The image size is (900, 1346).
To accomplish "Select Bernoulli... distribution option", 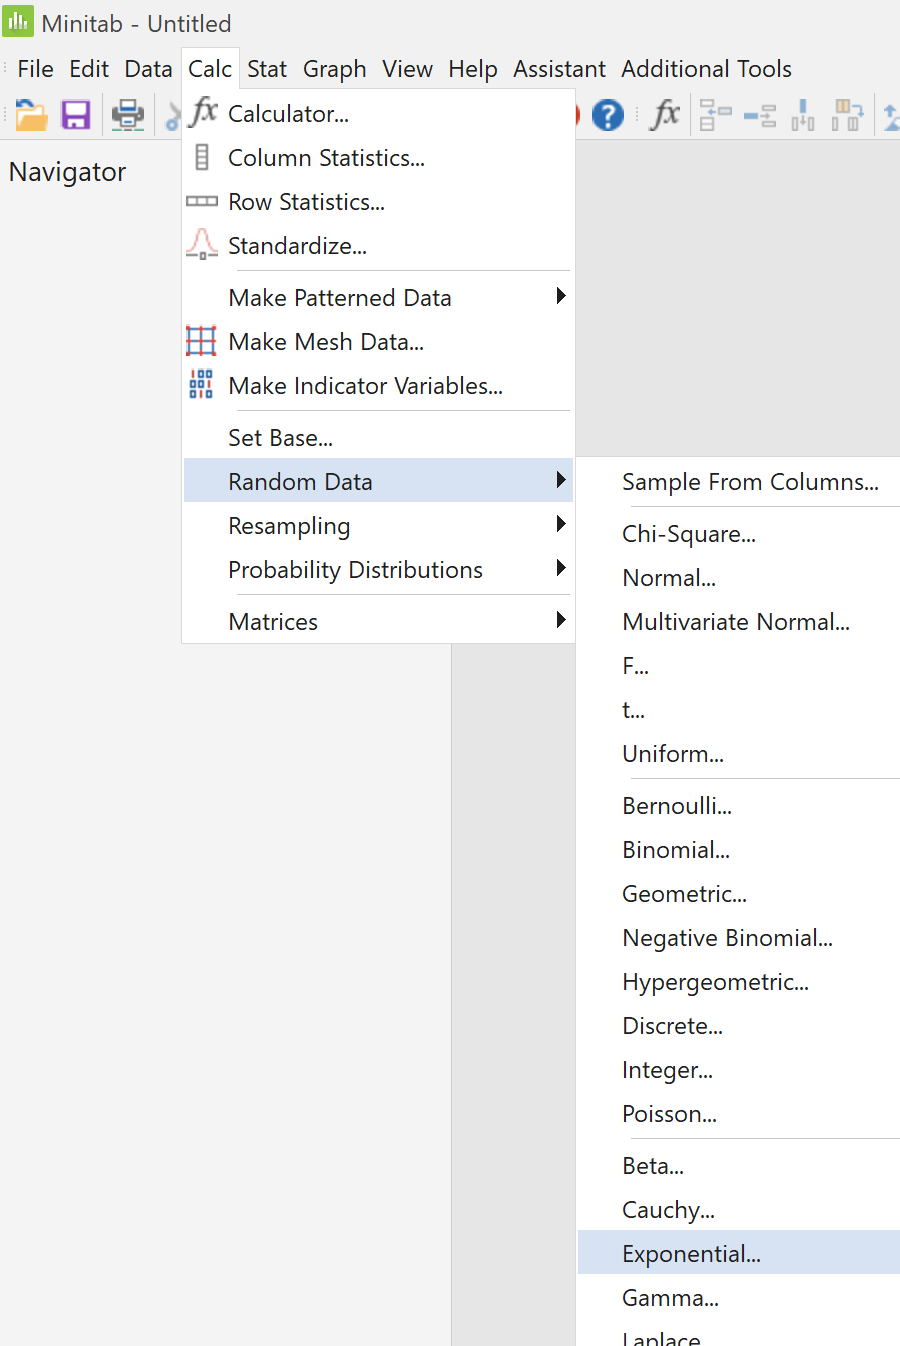I will (739, 806).
